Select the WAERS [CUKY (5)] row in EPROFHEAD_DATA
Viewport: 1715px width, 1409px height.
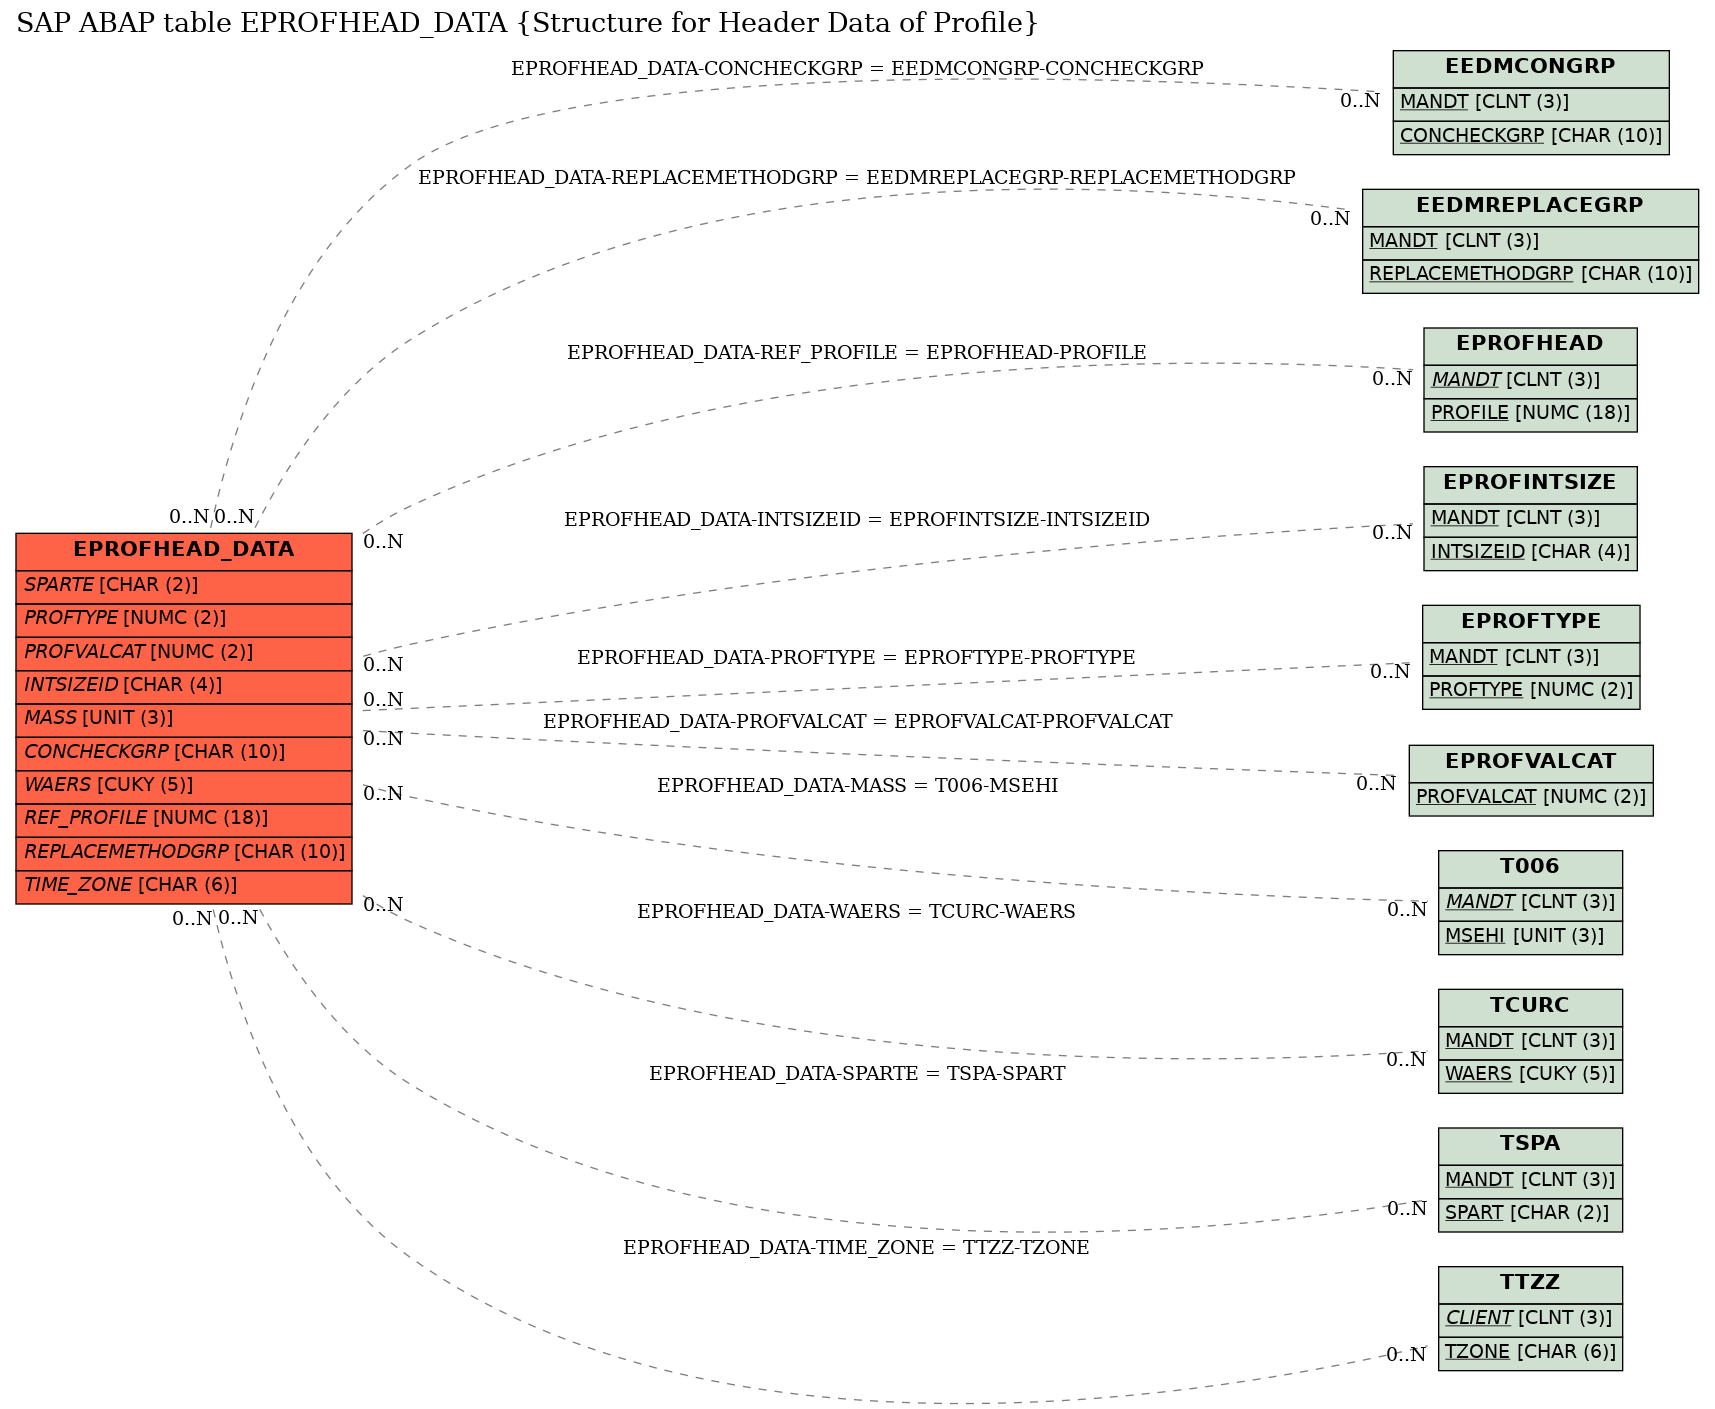click(184, 786)
